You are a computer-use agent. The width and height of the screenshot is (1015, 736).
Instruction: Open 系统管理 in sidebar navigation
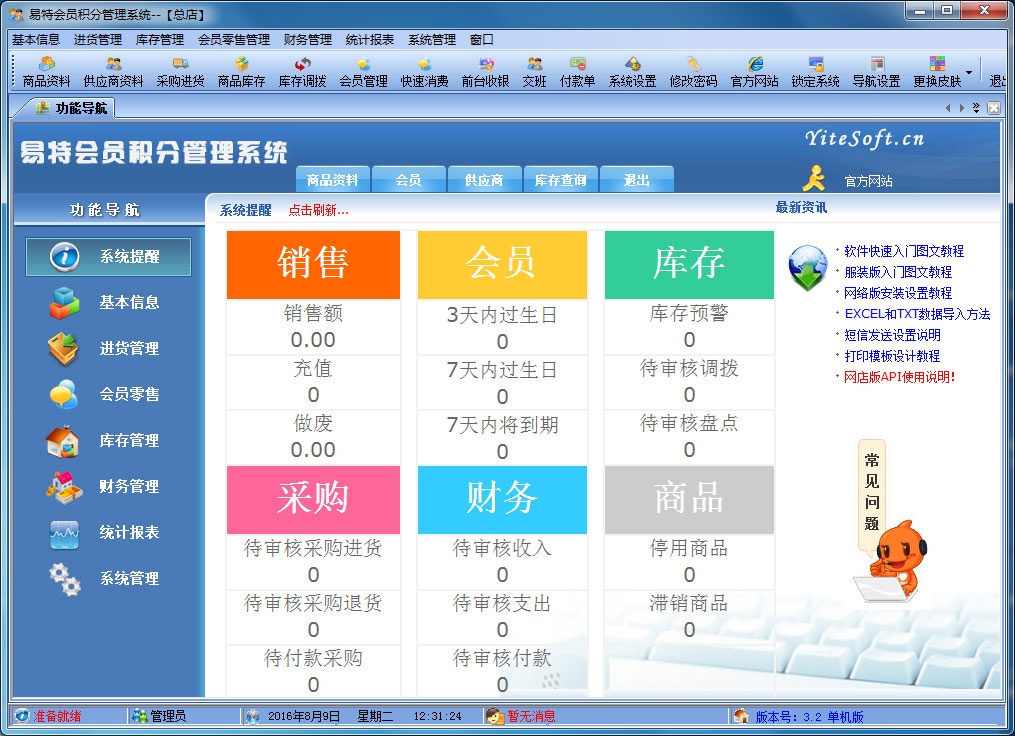click(x=105, y=578)
